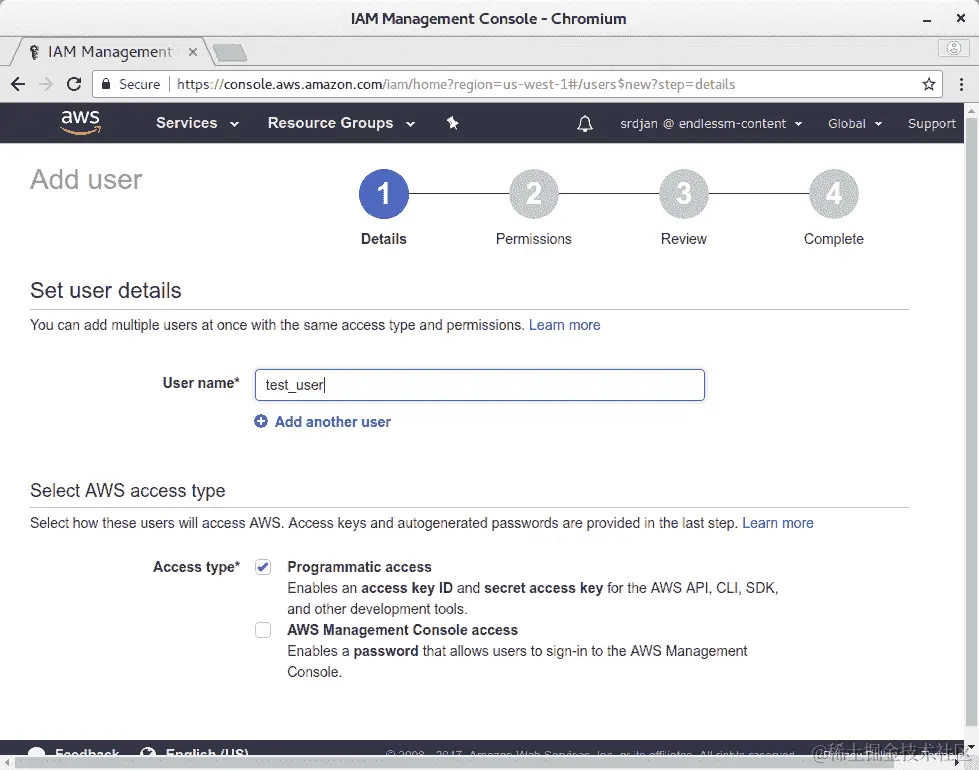
Task: Click step 4 Complete circle
Action: click(834, 194)
